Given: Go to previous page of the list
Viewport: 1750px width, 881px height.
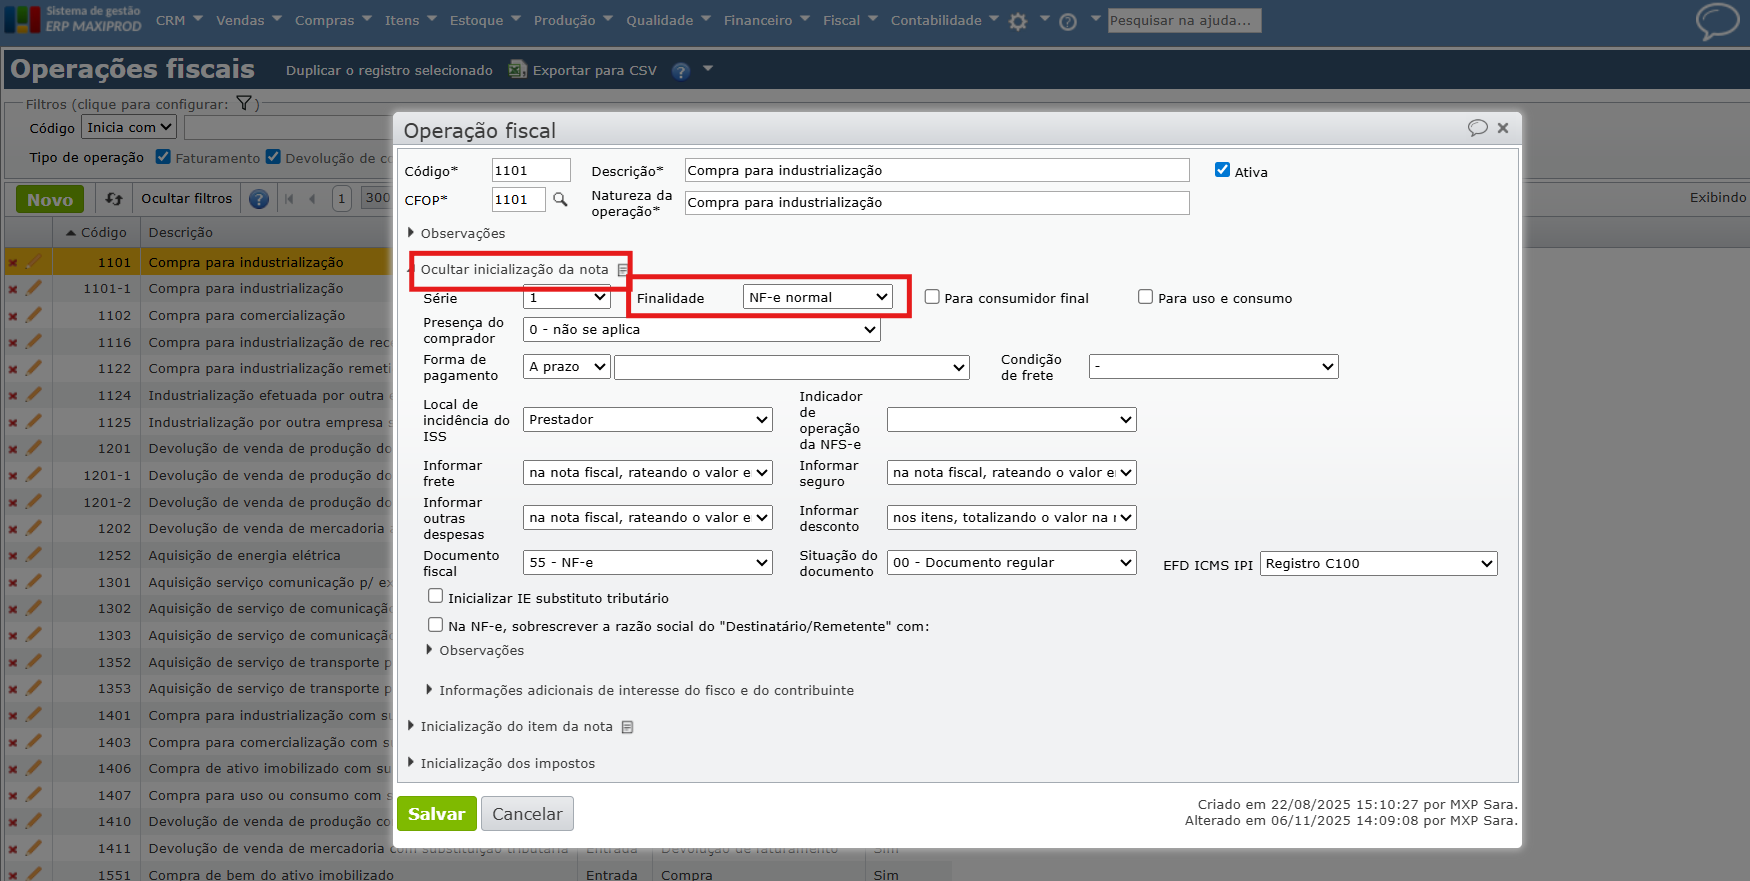Looking at the screenshot, I should [312, 199].
